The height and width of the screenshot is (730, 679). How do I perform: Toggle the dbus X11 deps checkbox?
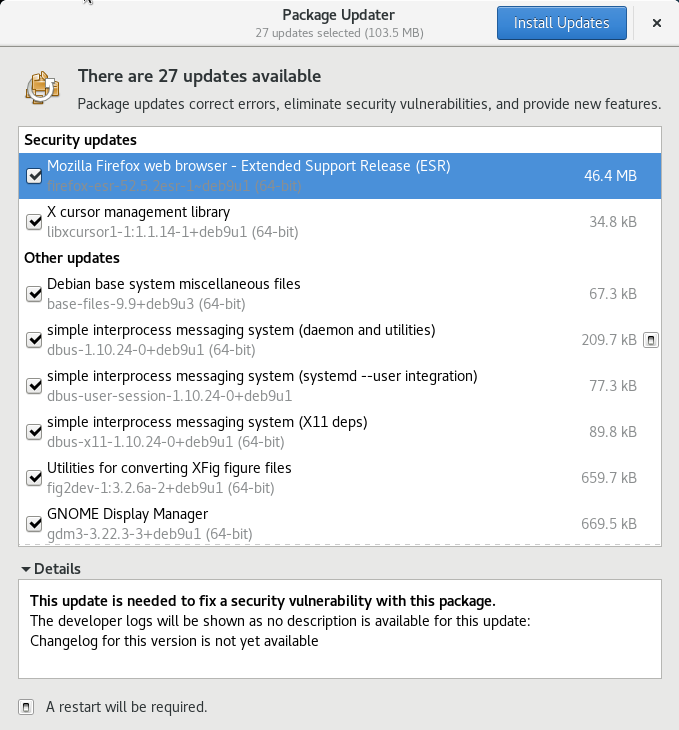tap(34, 432)
